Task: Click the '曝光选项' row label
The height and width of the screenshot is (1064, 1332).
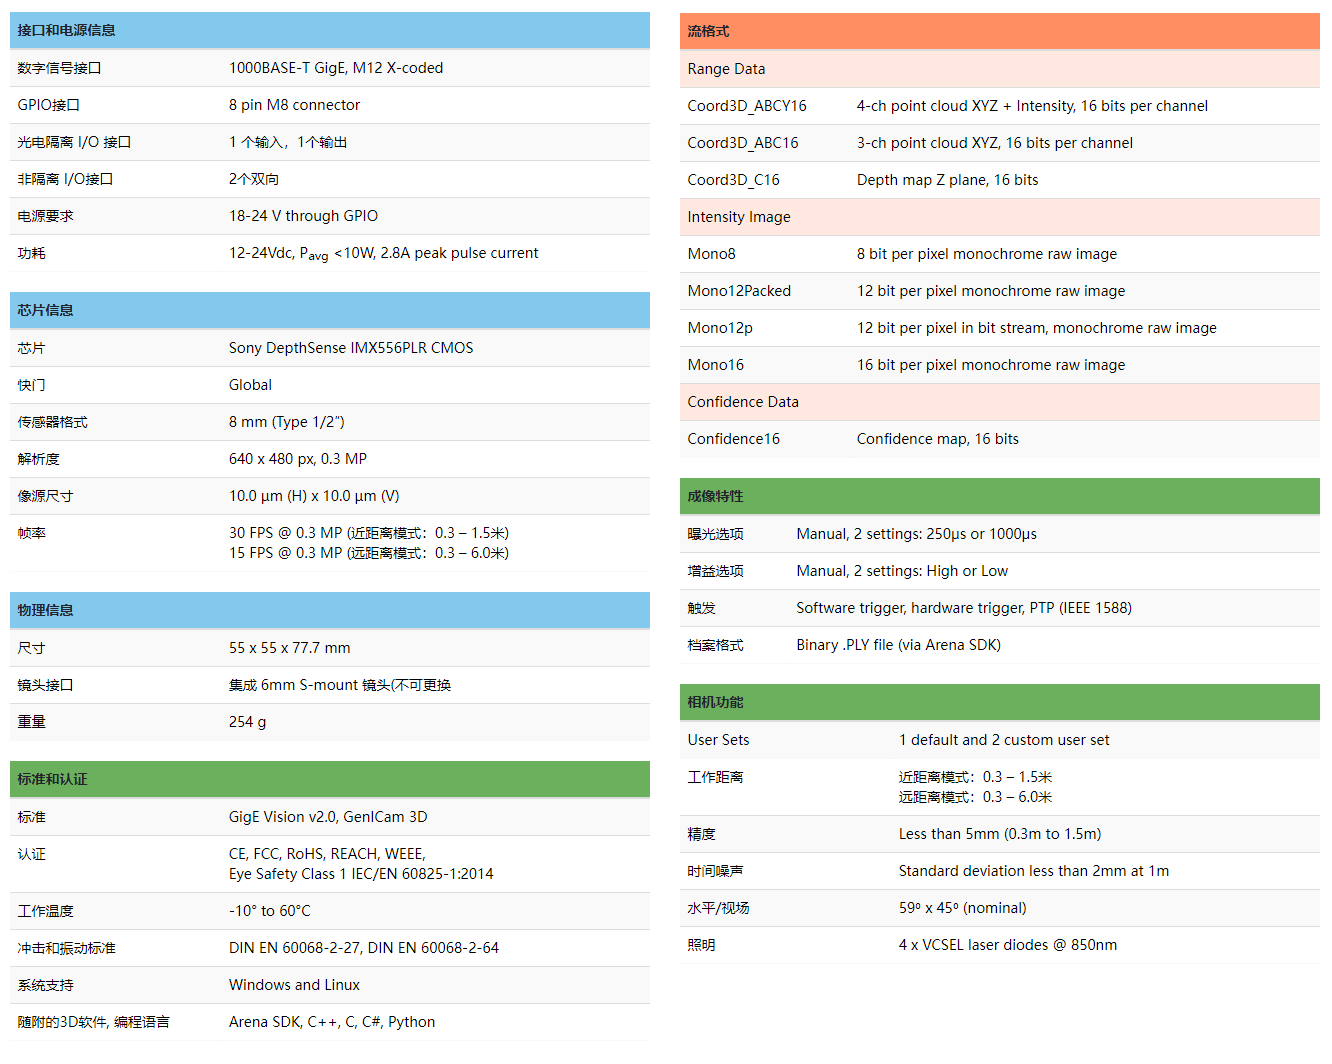Action: 715,534
